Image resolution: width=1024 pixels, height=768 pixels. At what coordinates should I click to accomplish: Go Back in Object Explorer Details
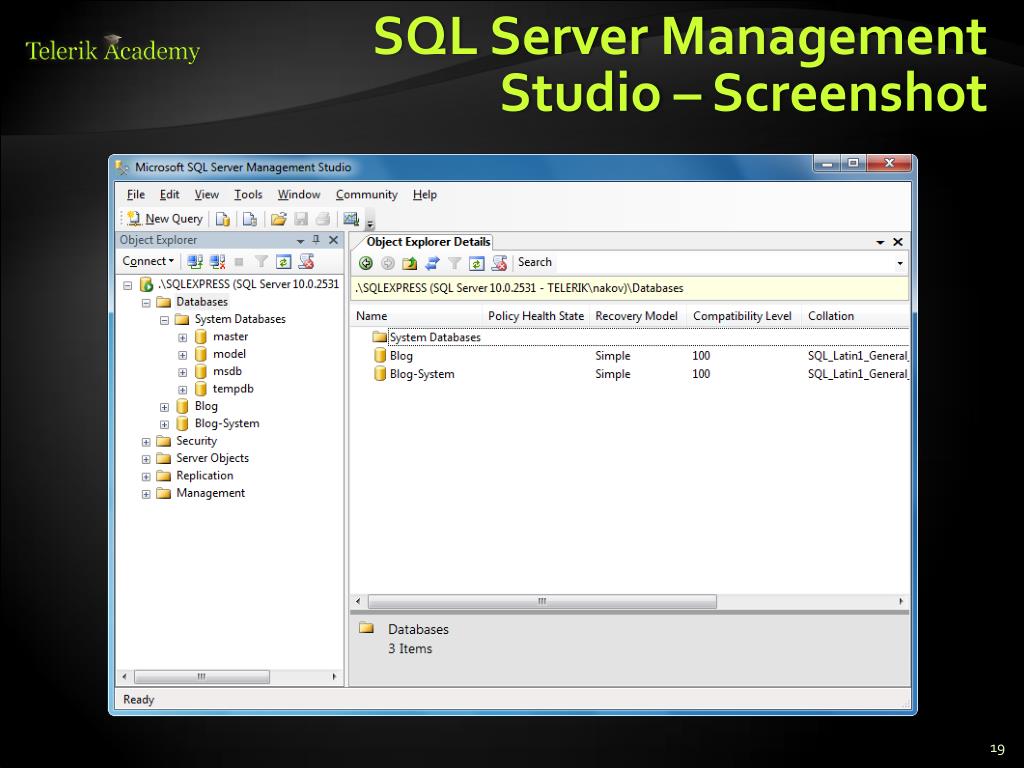(366, 263)
